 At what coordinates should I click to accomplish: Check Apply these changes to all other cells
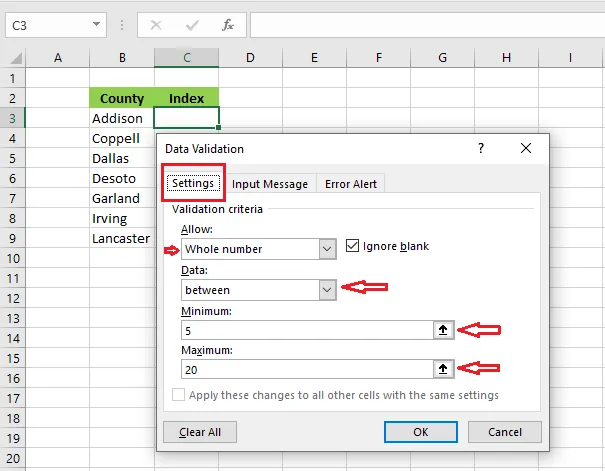coord(178,395)
